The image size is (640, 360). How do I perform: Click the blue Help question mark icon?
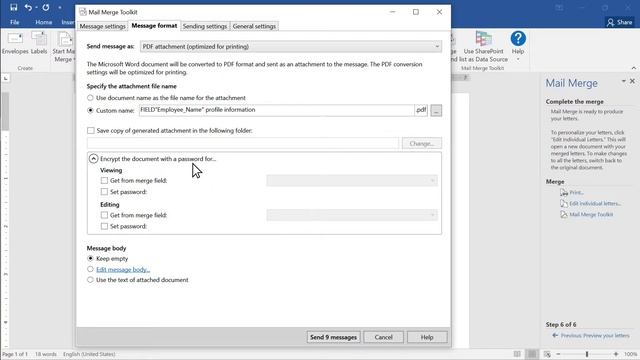click(518, 39)
